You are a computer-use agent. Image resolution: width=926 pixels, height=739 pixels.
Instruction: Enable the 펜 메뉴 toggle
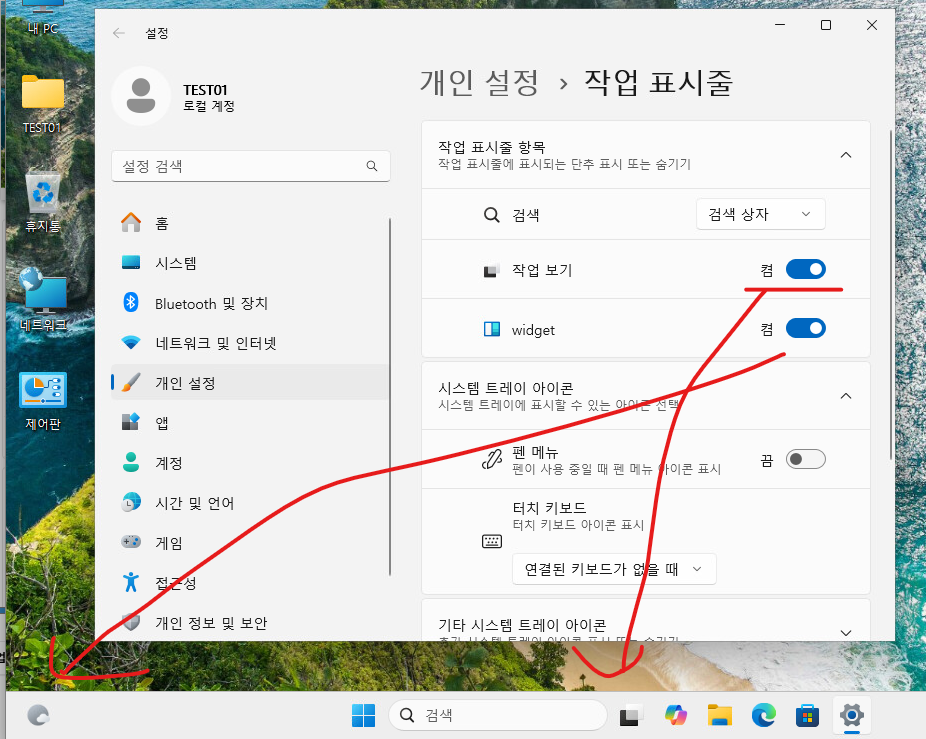click(806, 459)
